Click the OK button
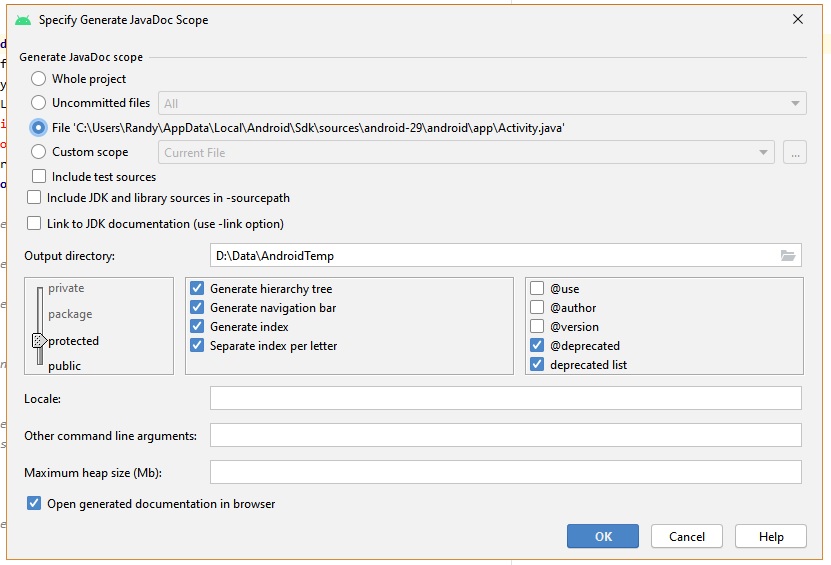This screenshot has width=831, height=565. pos(603,536)
